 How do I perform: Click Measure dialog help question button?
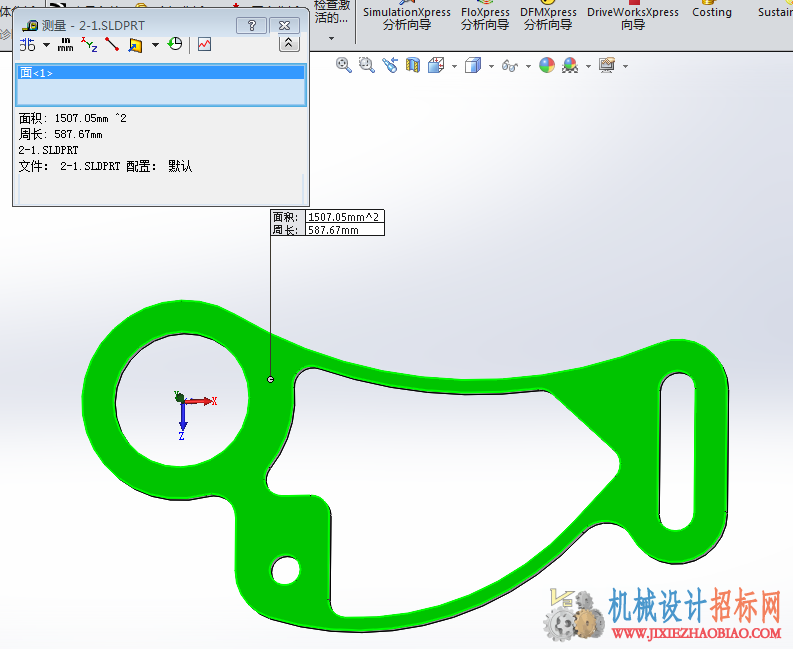tap(251, 25)
